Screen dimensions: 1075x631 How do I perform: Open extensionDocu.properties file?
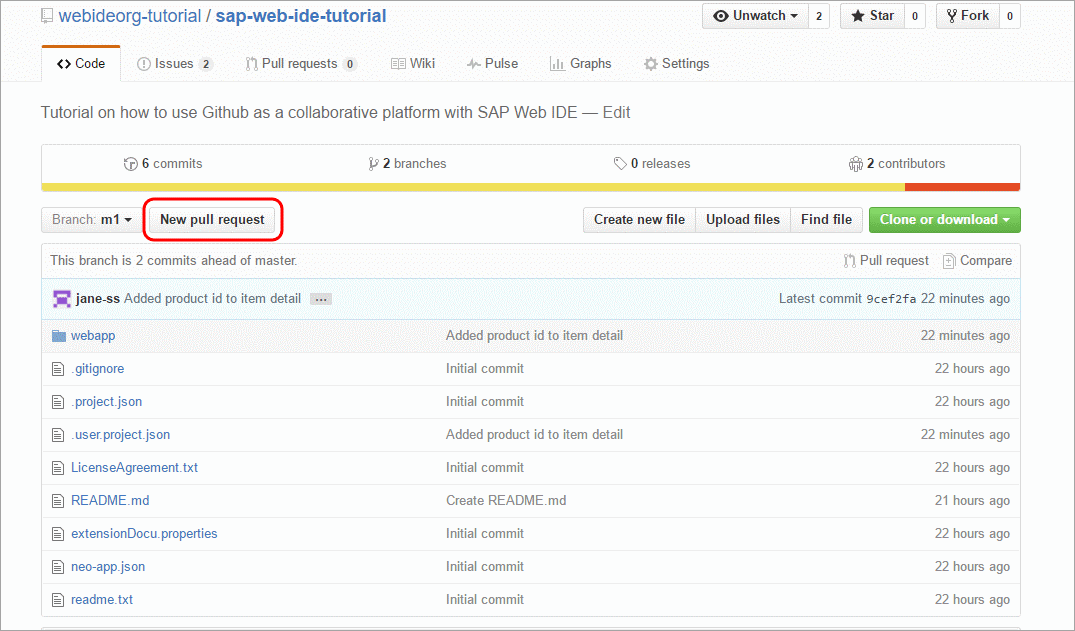pyautogui.click(x=144, y=534)
